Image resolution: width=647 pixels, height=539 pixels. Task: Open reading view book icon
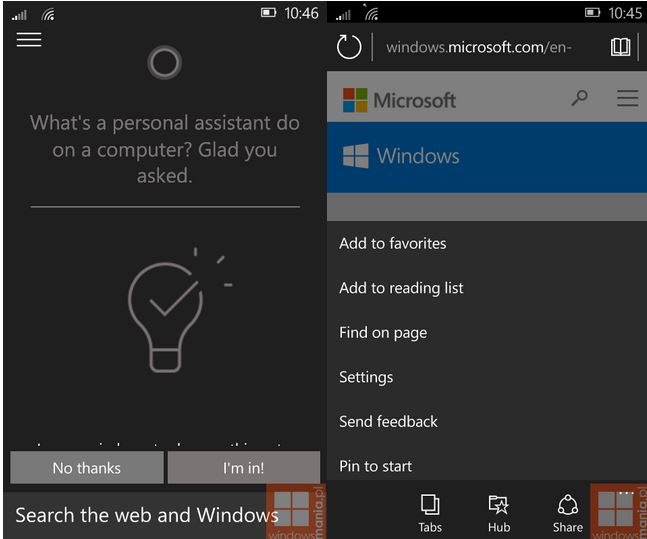(x=621, y=47)
